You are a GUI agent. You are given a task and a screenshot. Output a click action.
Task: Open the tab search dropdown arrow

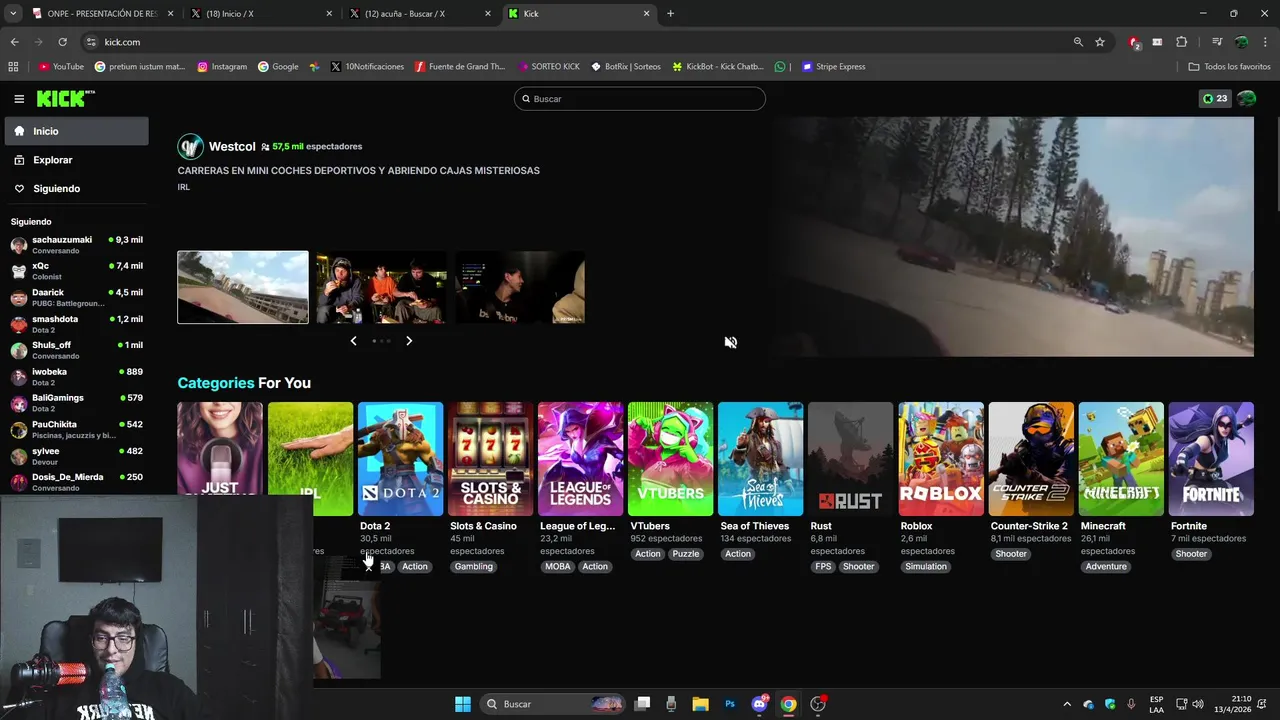click(13, 13)
